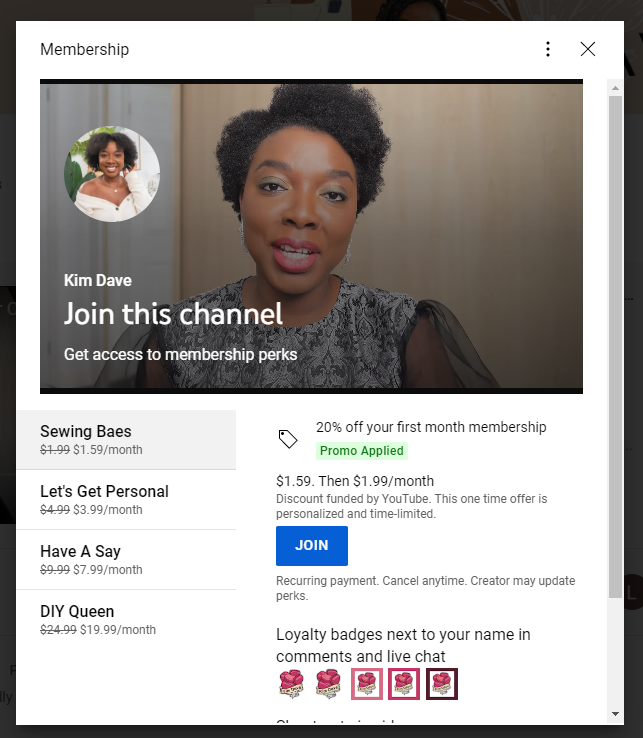Screen dimensions: 643x738
Task: Click the 'Join this channel' banner heading
Action: point(173,314)
